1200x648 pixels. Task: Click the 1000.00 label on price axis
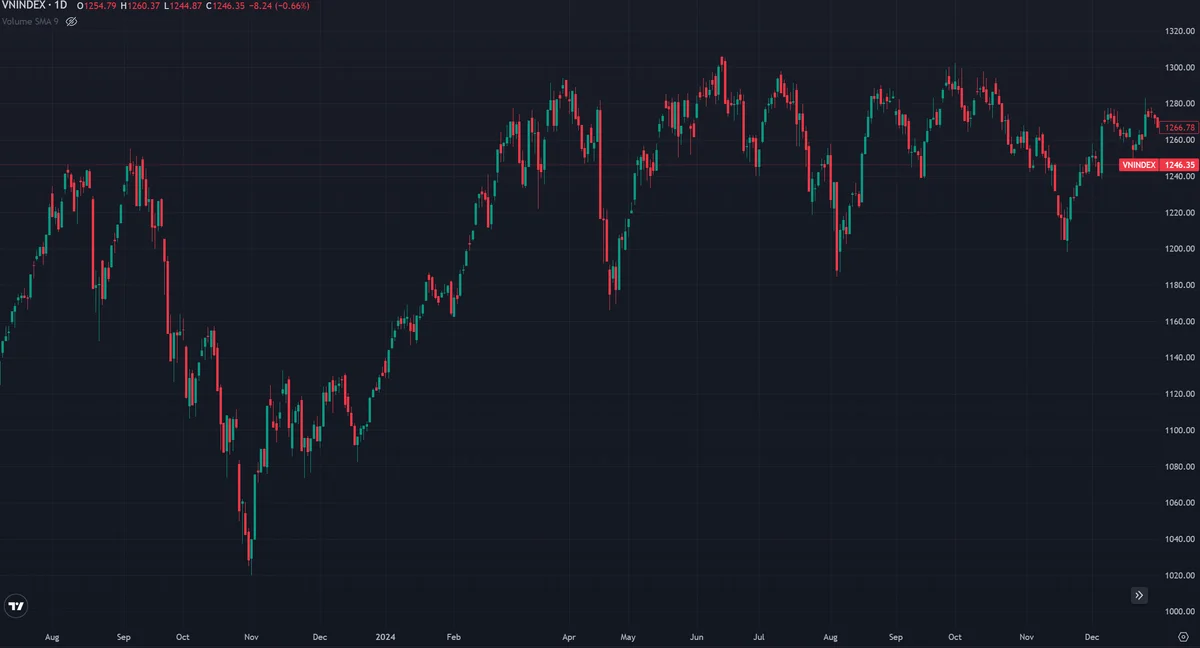point(1180,612)
